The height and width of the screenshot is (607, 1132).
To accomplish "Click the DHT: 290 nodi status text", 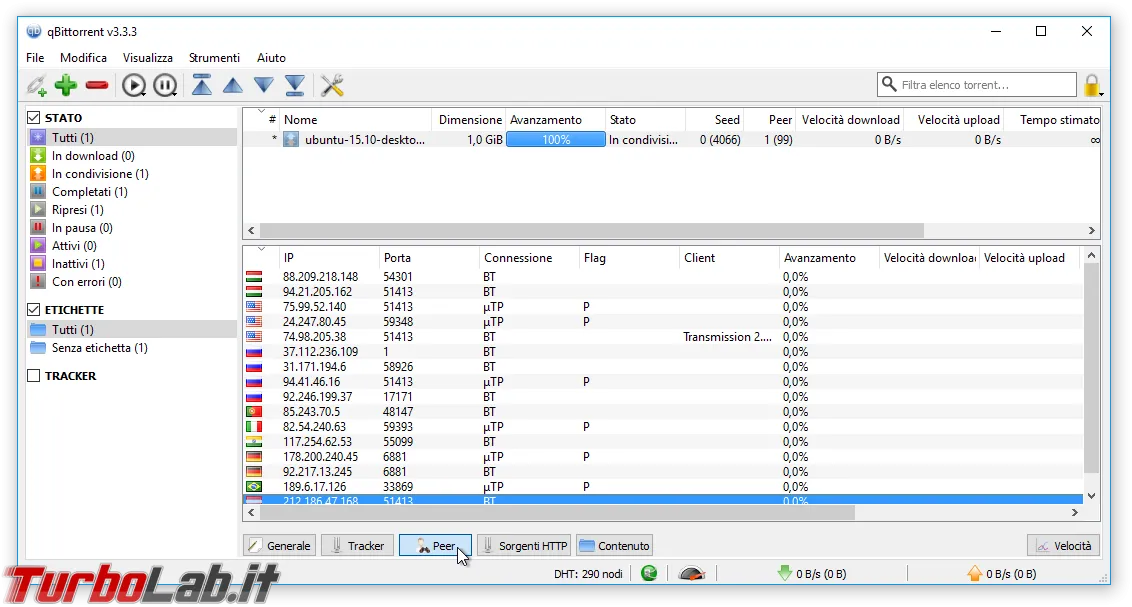I will (x=588, y=574).
